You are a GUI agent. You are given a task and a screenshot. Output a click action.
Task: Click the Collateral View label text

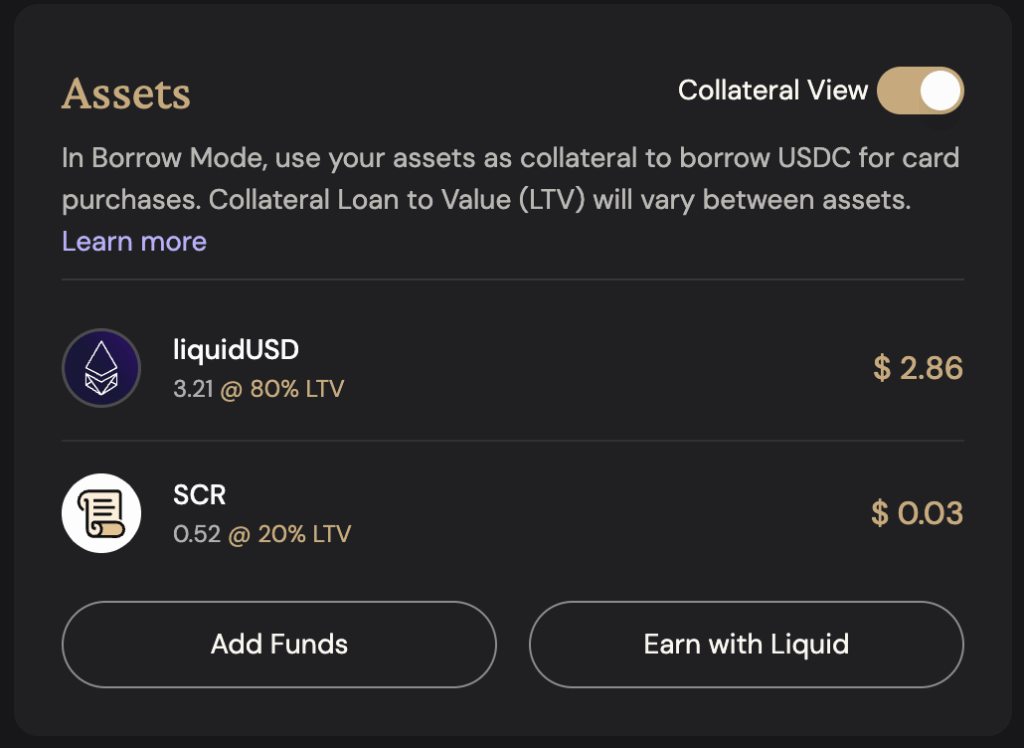772,91
